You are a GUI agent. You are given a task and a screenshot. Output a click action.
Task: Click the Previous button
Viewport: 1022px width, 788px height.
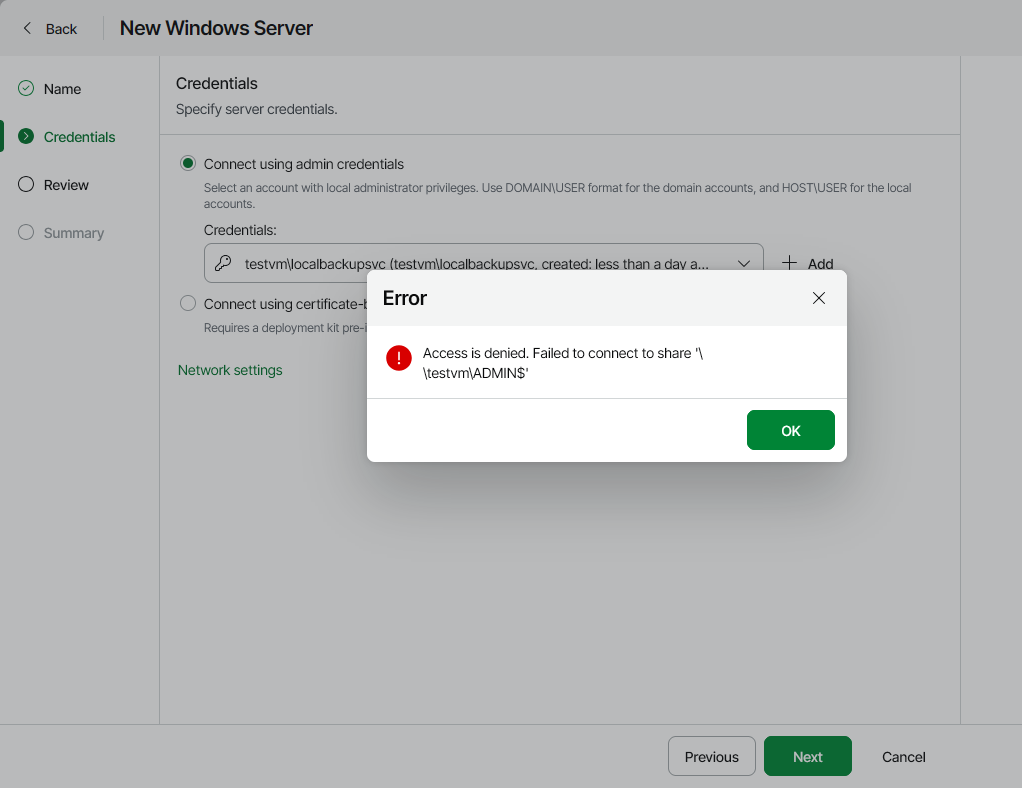tap(711, 757)
